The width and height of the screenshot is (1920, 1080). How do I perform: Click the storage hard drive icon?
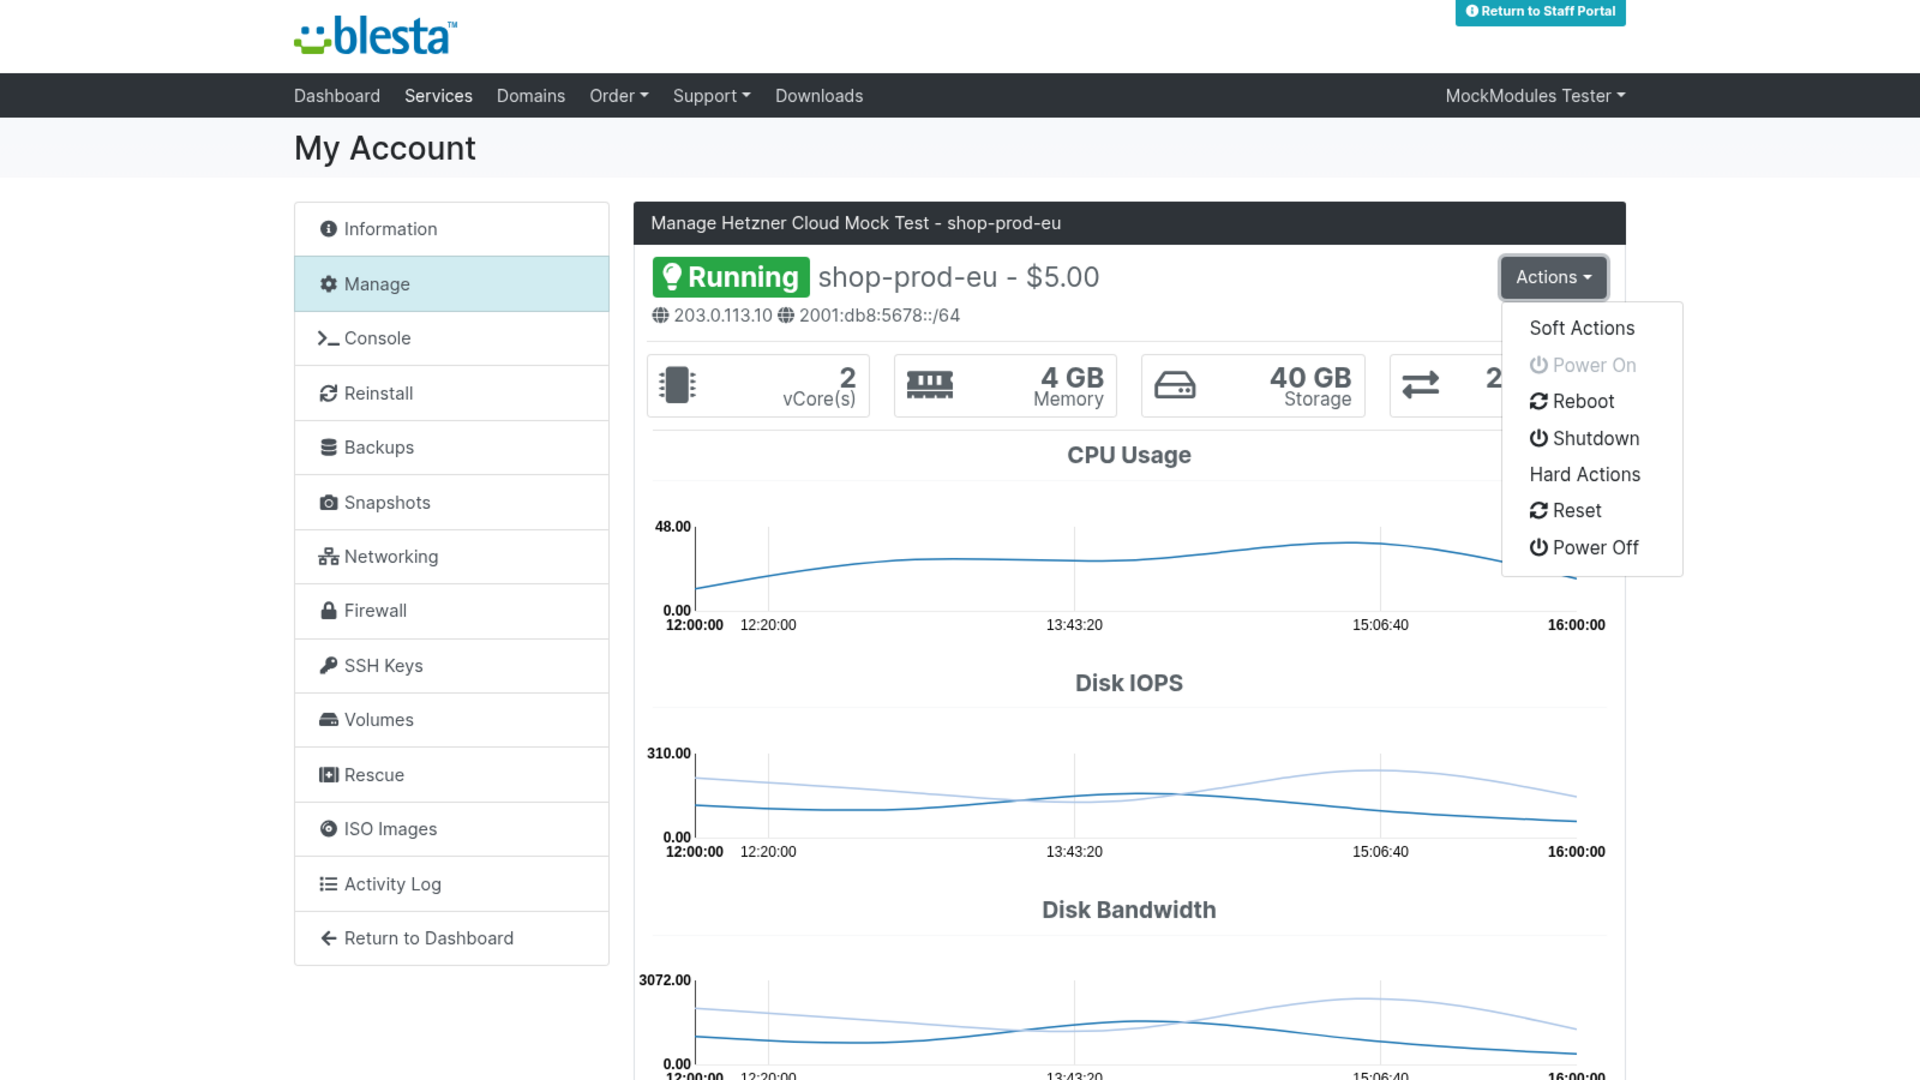point(1175,385)
